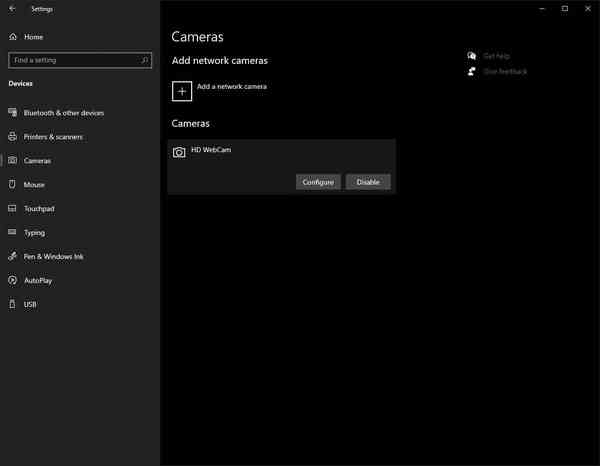Select the Pen & Windows Ink icon
Screen dimensions: 600x466
[12, 256]
